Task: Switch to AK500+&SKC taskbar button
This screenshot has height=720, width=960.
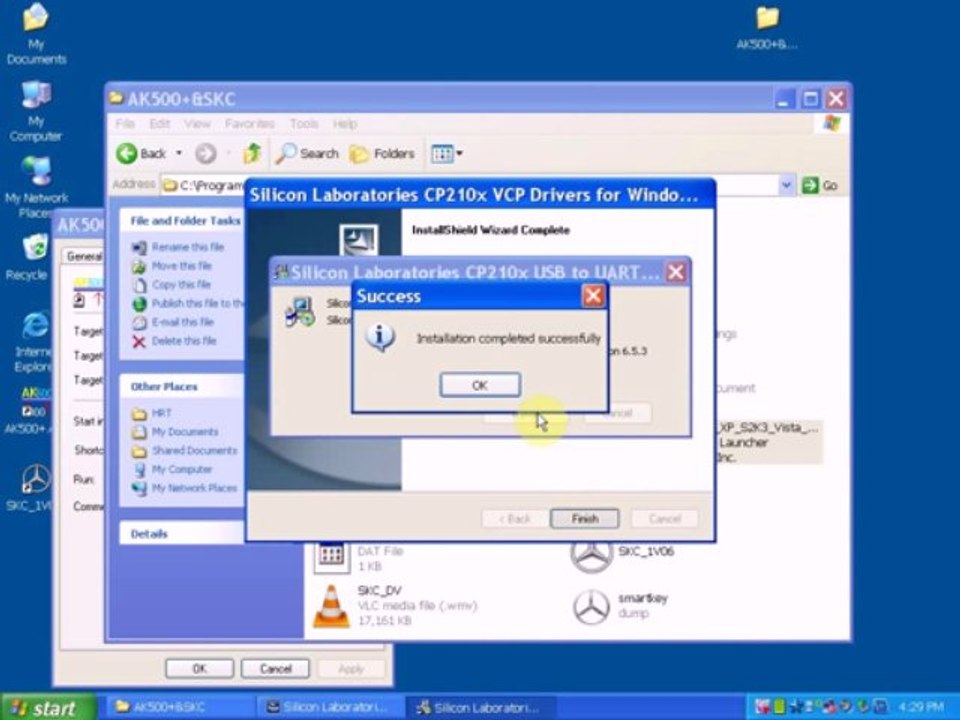Action: tap(178, 707)
